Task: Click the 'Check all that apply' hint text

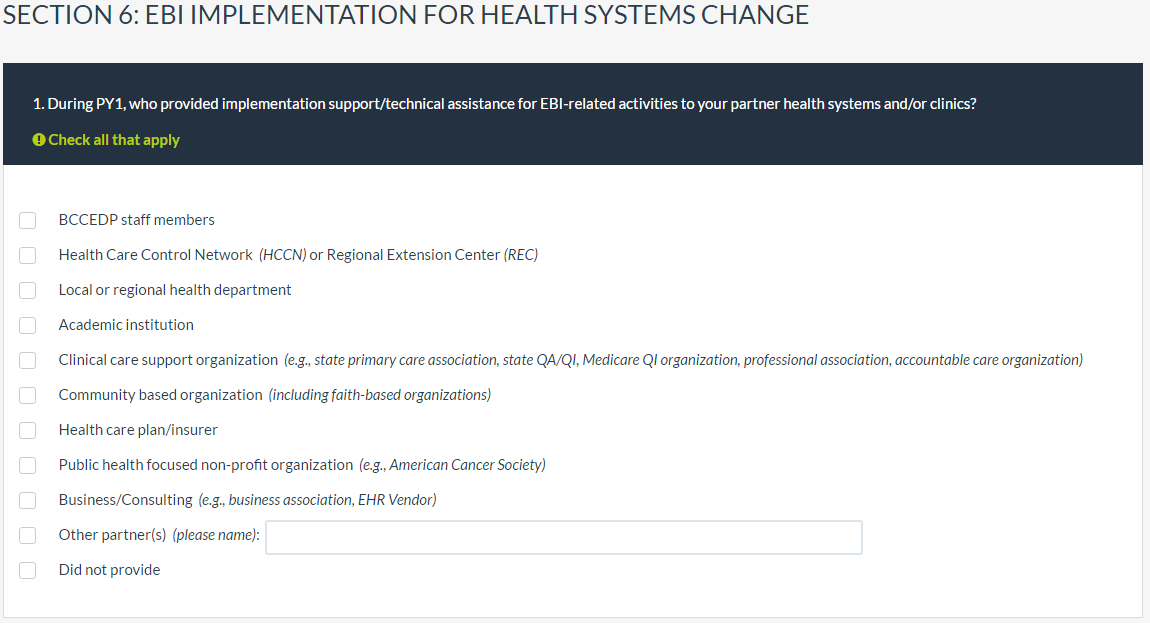Action: pos(114,140)
